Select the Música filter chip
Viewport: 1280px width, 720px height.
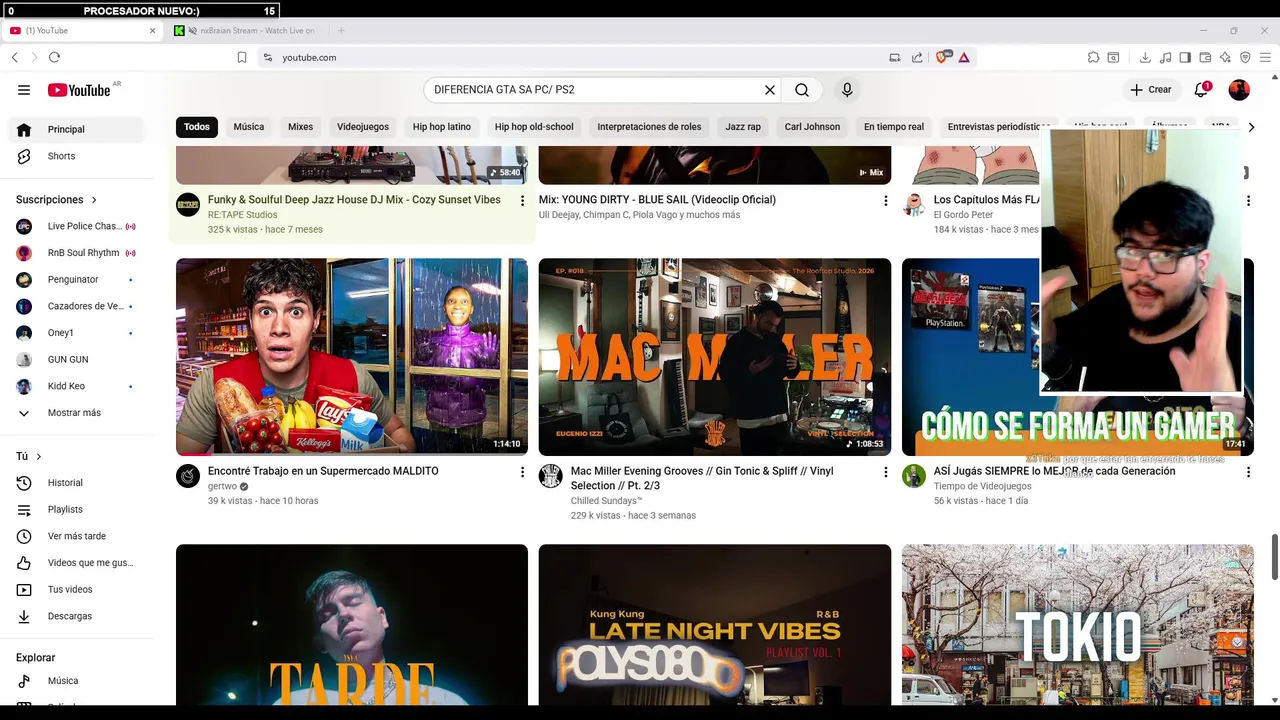(249, 127)
